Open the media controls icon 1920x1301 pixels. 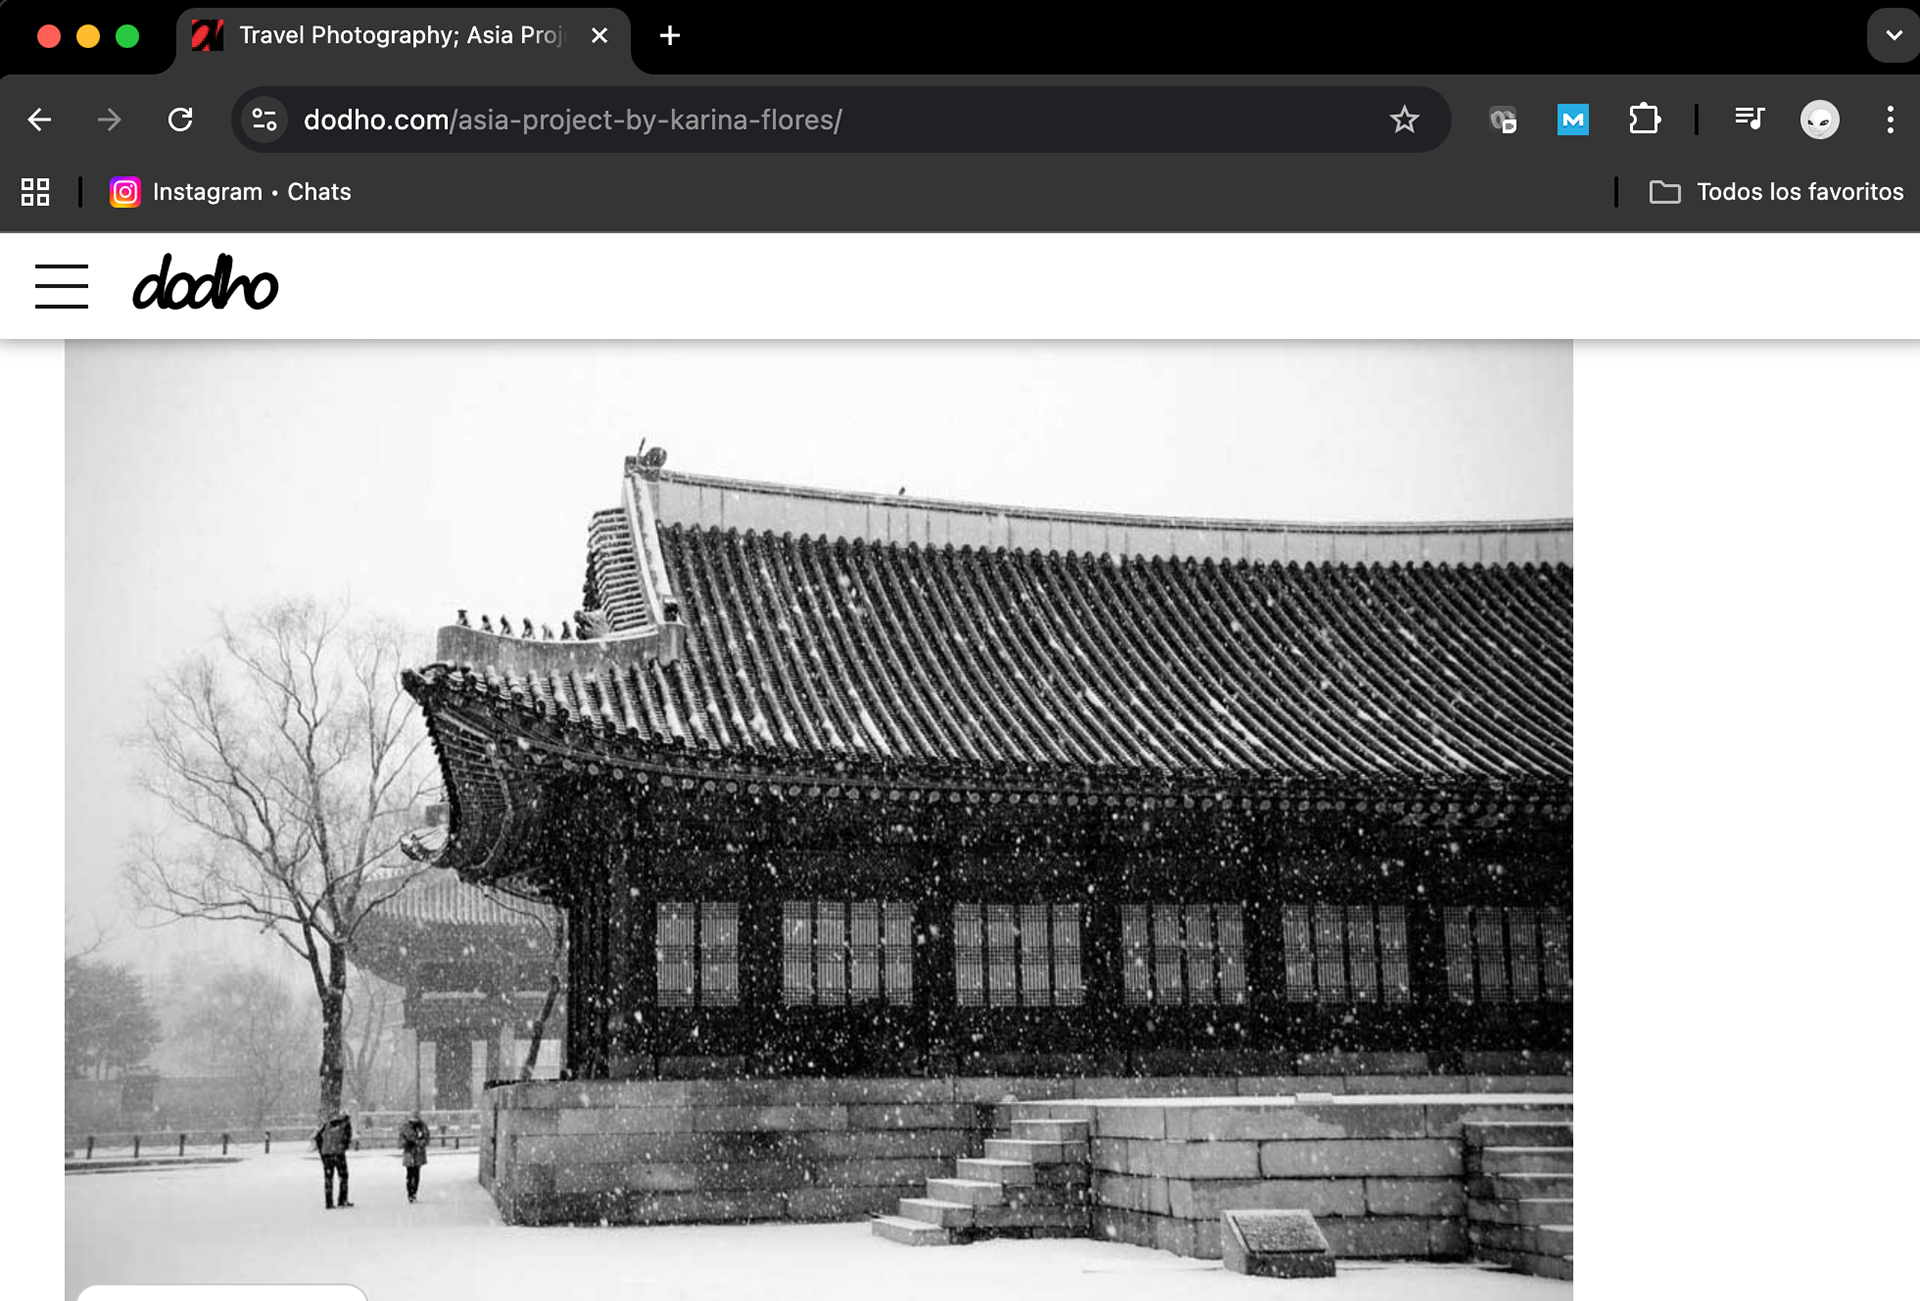click(x=1749, y=120)
